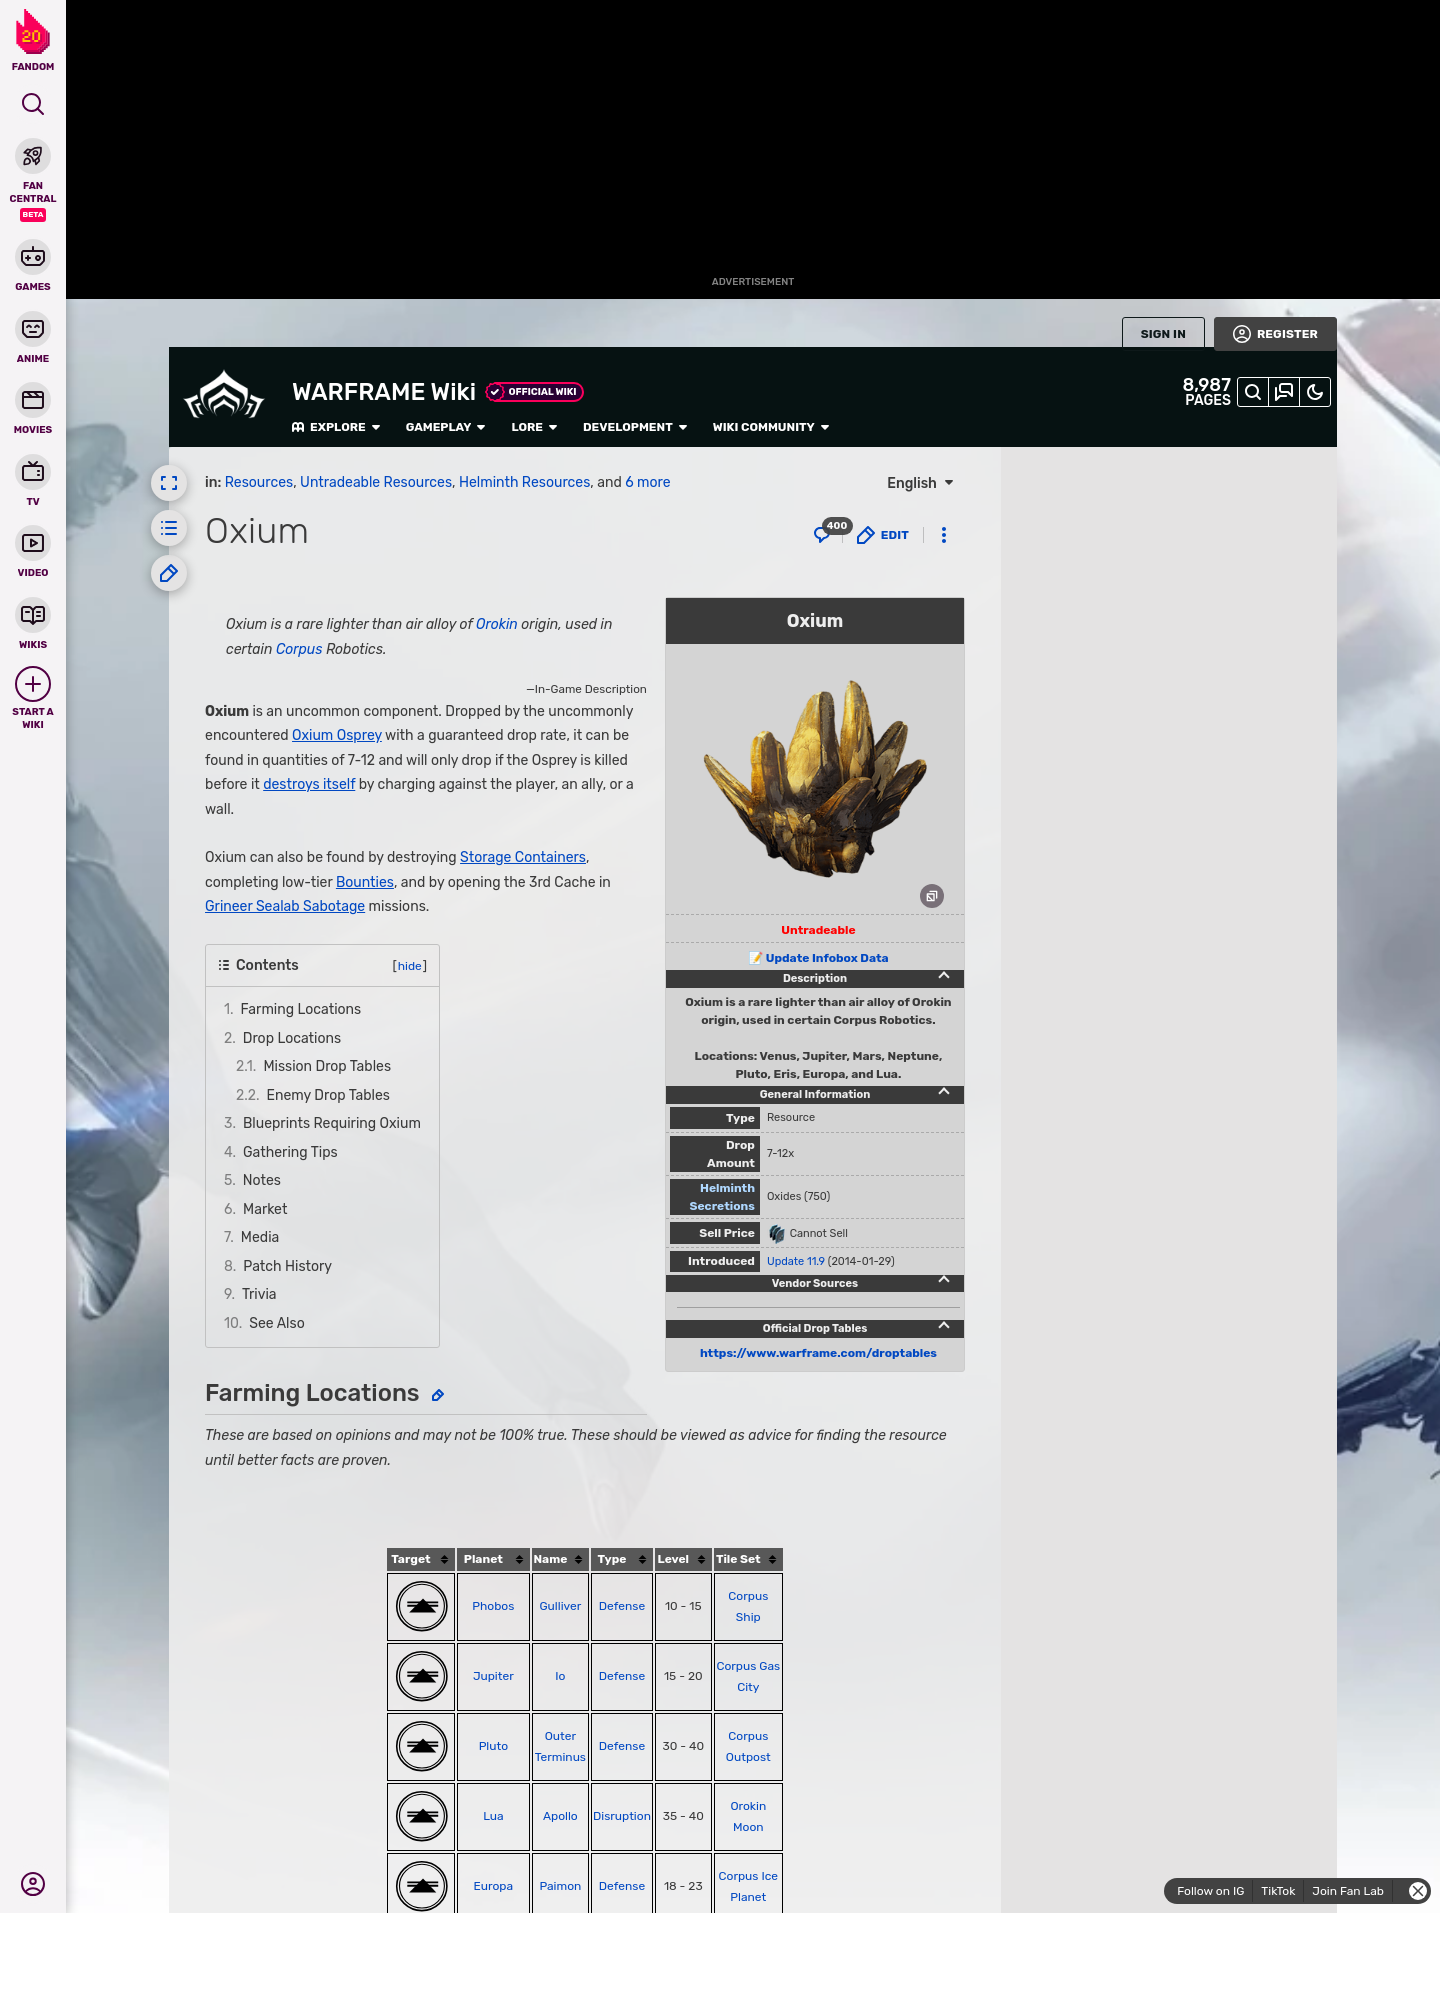Sort table by Type column
1440x2000 pixels.
pyautogui.click(x=622, y=1560)
